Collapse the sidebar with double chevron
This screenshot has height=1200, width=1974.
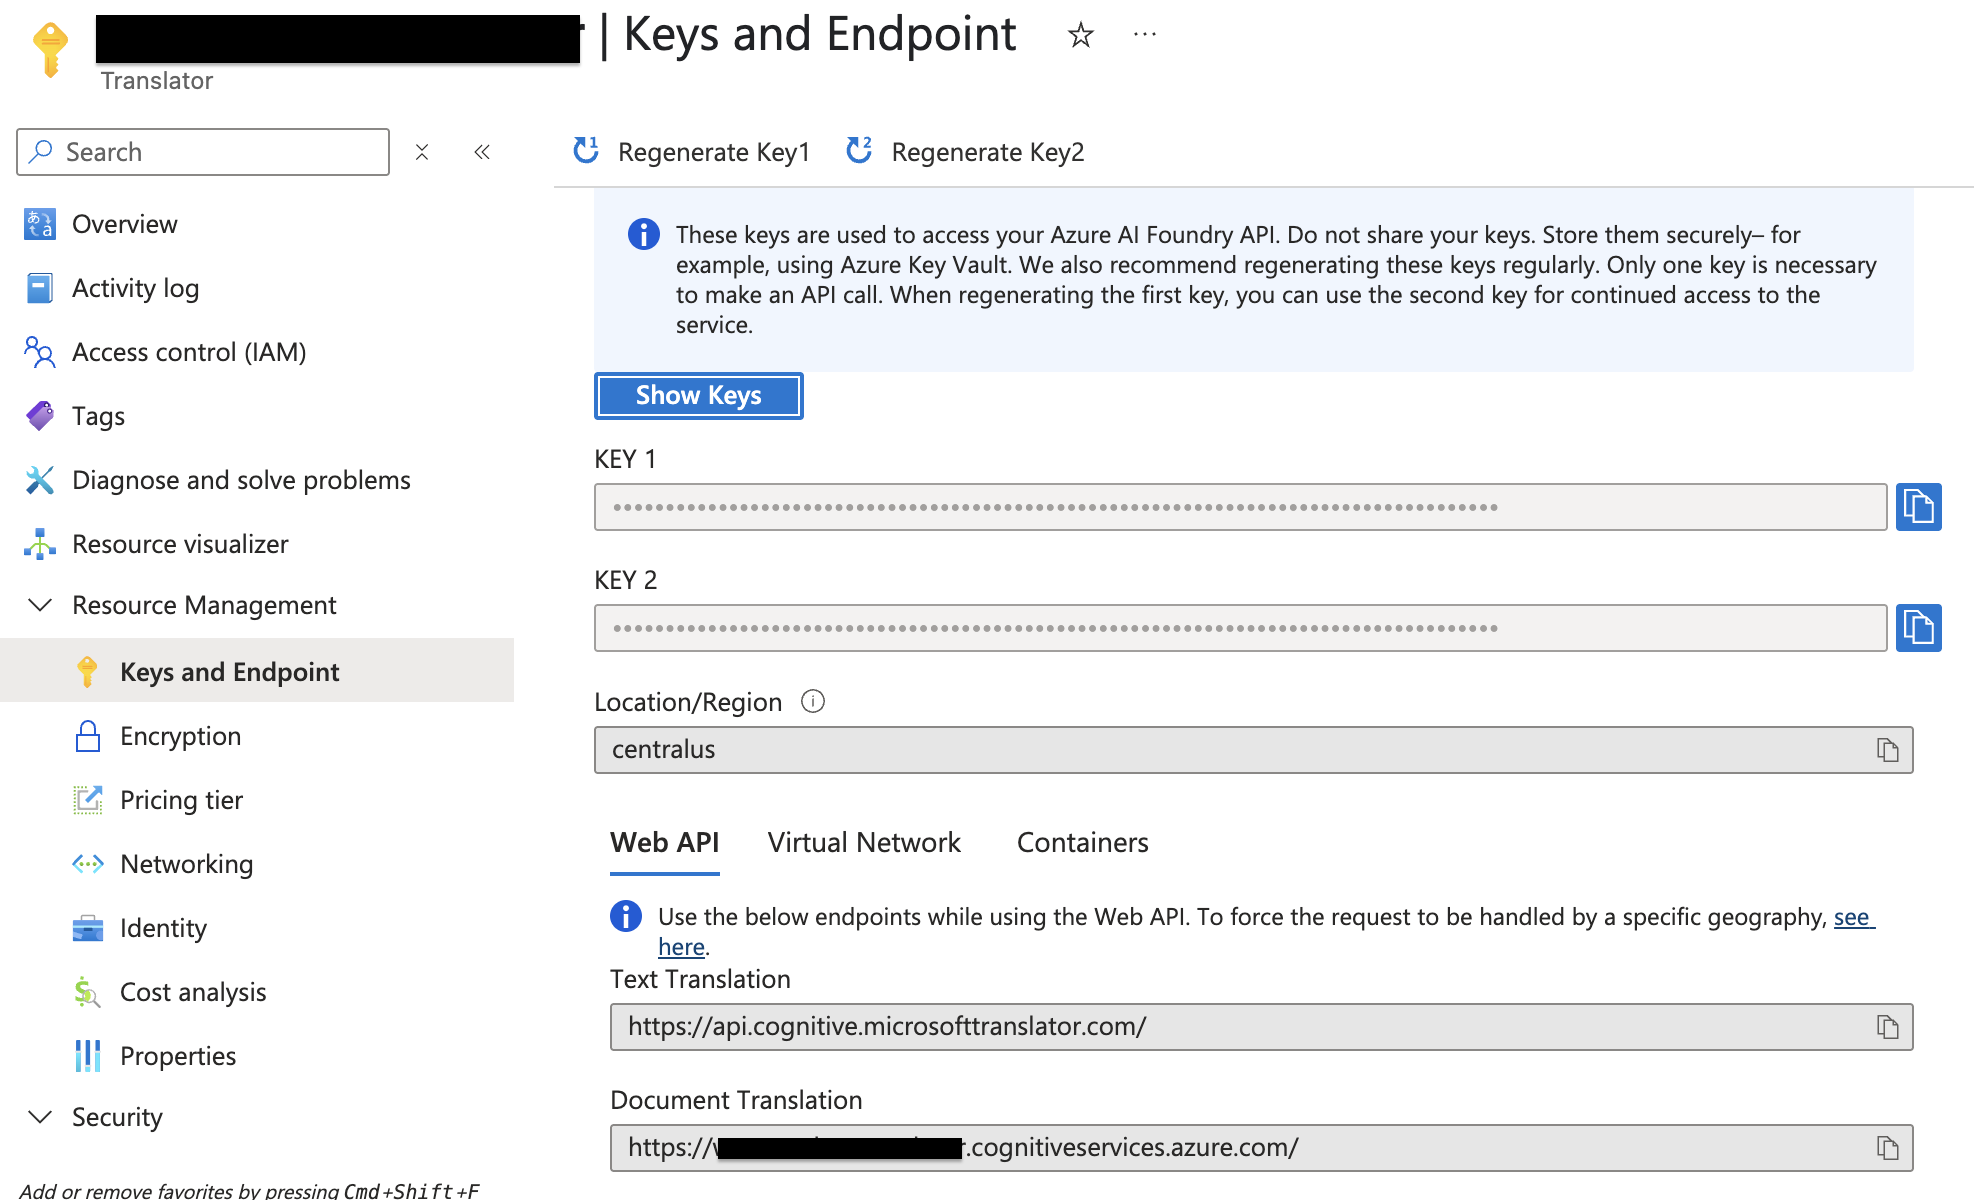tap(482, 152)
